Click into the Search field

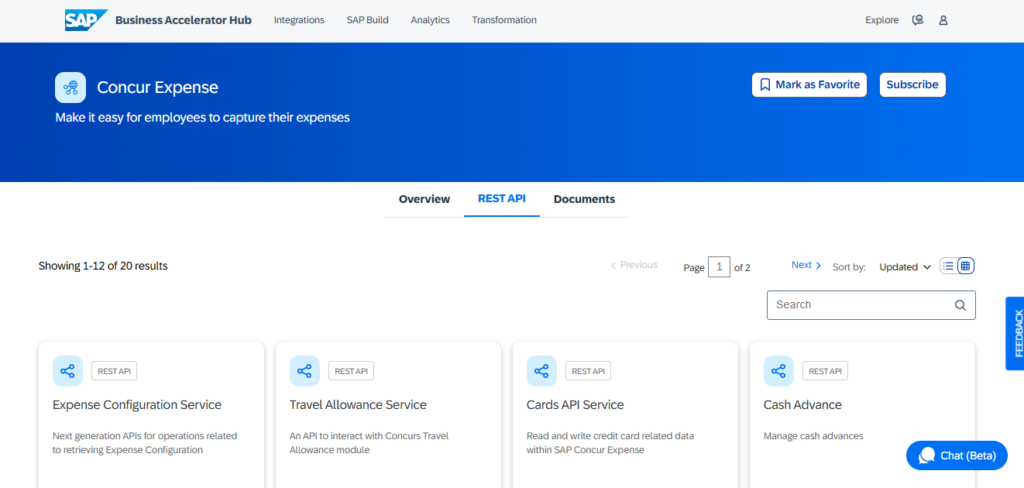pyautogui.click(x=871, y=305)
